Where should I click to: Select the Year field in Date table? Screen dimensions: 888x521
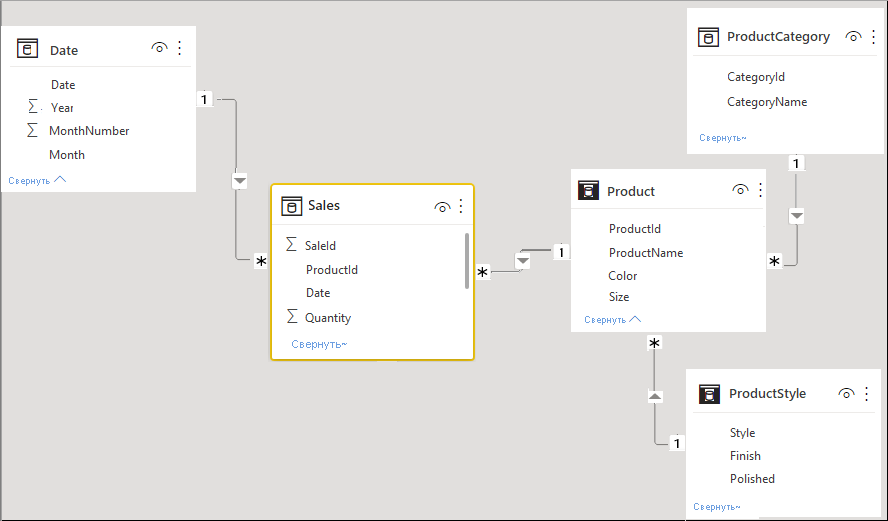click(62, 108)
